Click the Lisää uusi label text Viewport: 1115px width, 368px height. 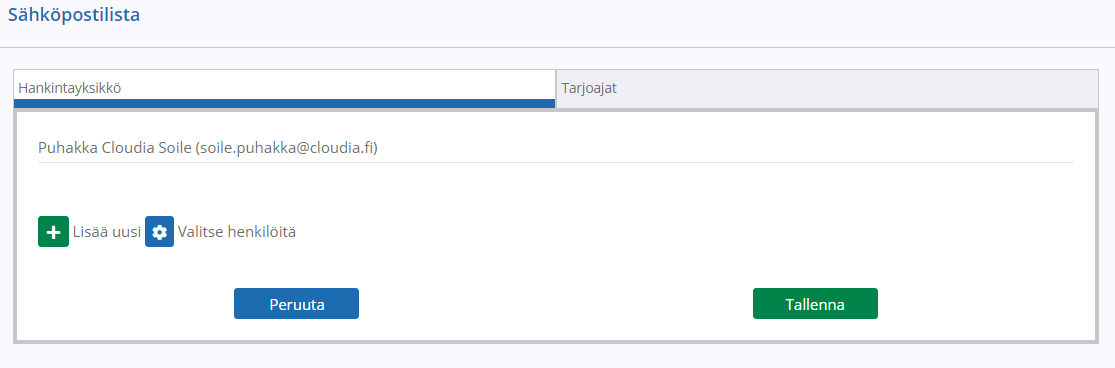(107, 232)
